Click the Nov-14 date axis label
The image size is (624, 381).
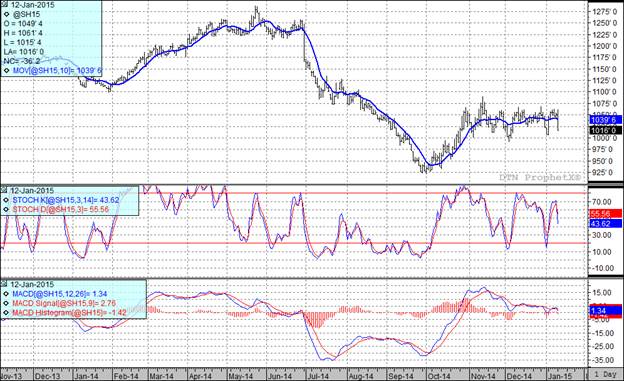483,376
